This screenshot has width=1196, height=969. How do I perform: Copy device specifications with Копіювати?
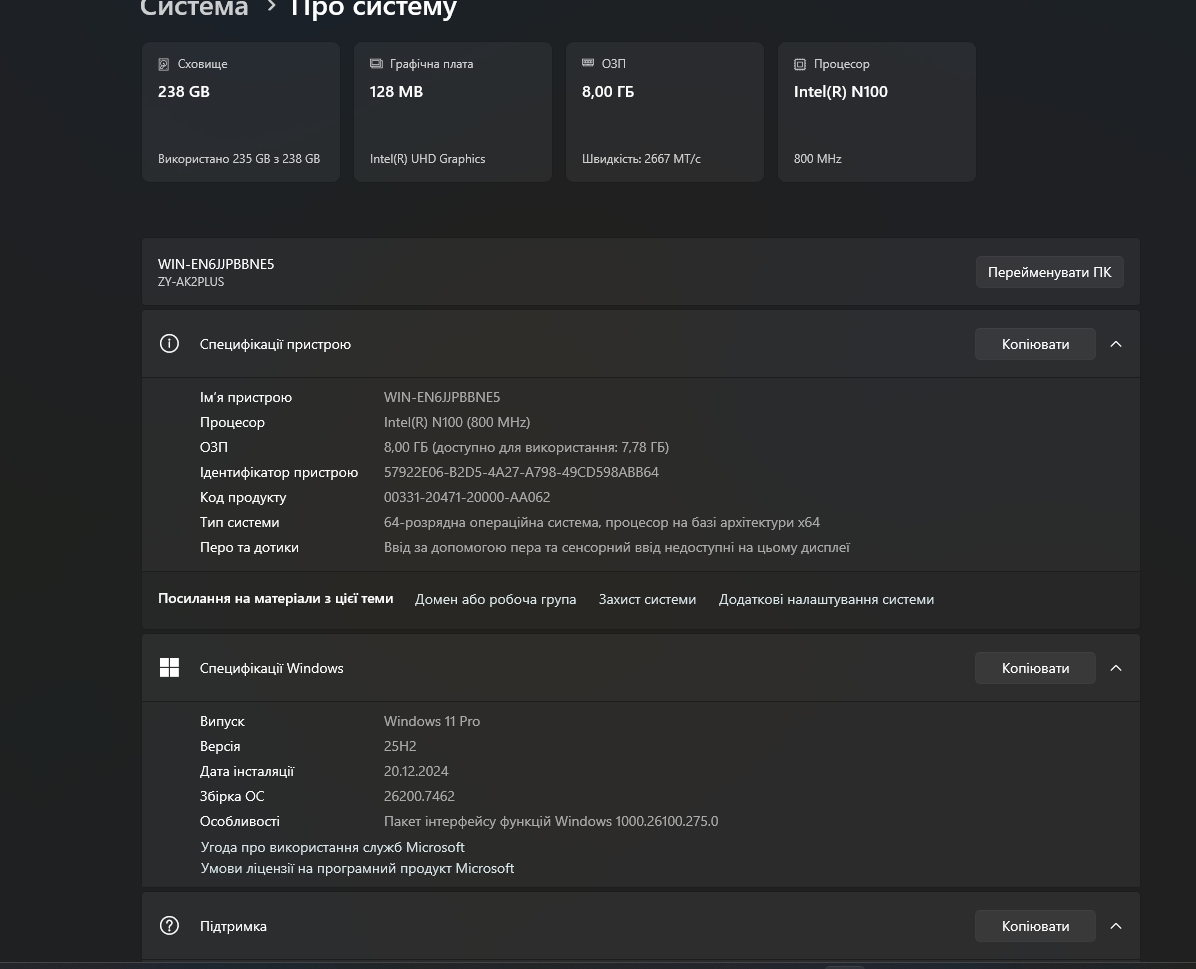pyautogui.click(x=1035, y=344)
